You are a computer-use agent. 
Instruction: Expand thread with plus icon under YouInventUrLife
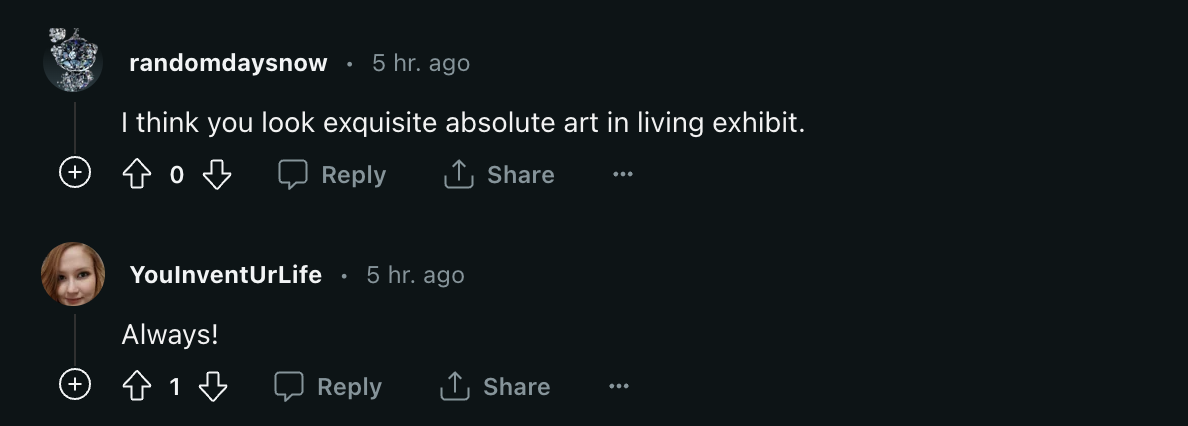click(x=75, y=385)
